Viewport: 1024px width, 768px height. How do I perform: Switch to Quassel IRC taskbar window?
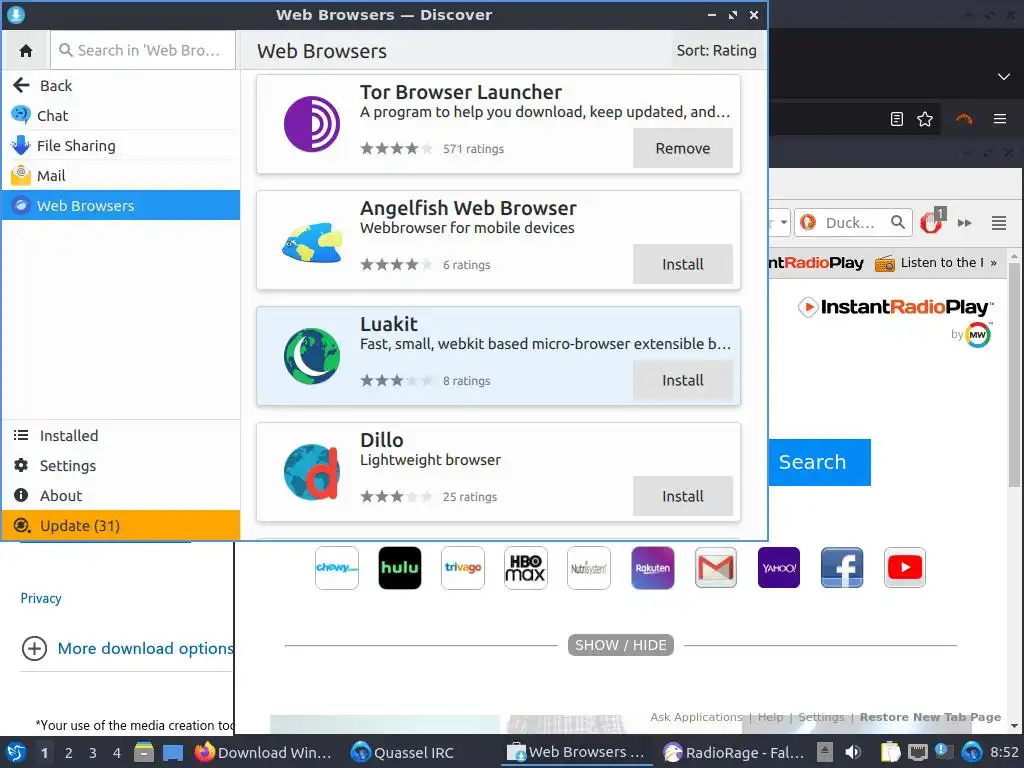pyautogui.click(x=403, y=752)
